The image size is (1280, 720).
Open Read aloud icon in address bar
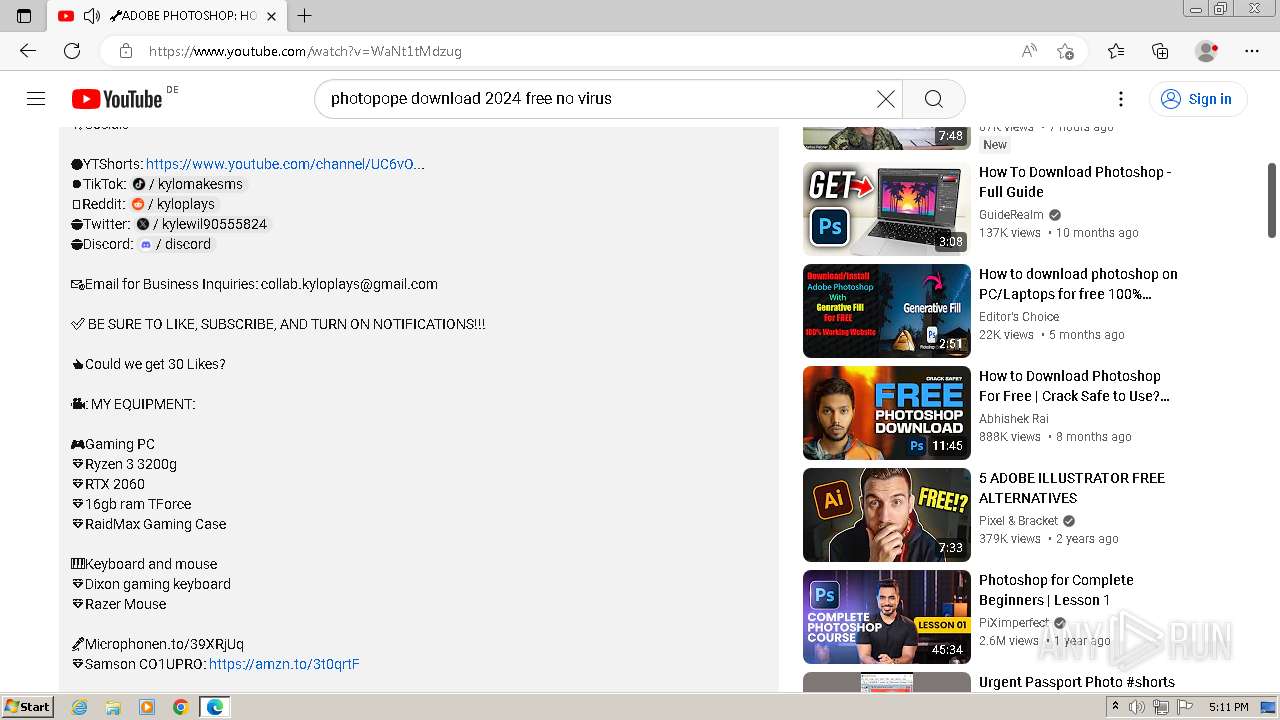pyautogui.click(x=1029, y=51)
